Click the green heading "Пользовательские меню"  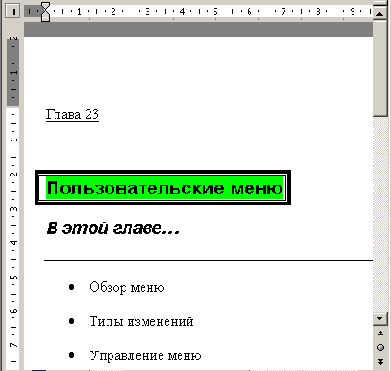(x=165, y=188)
